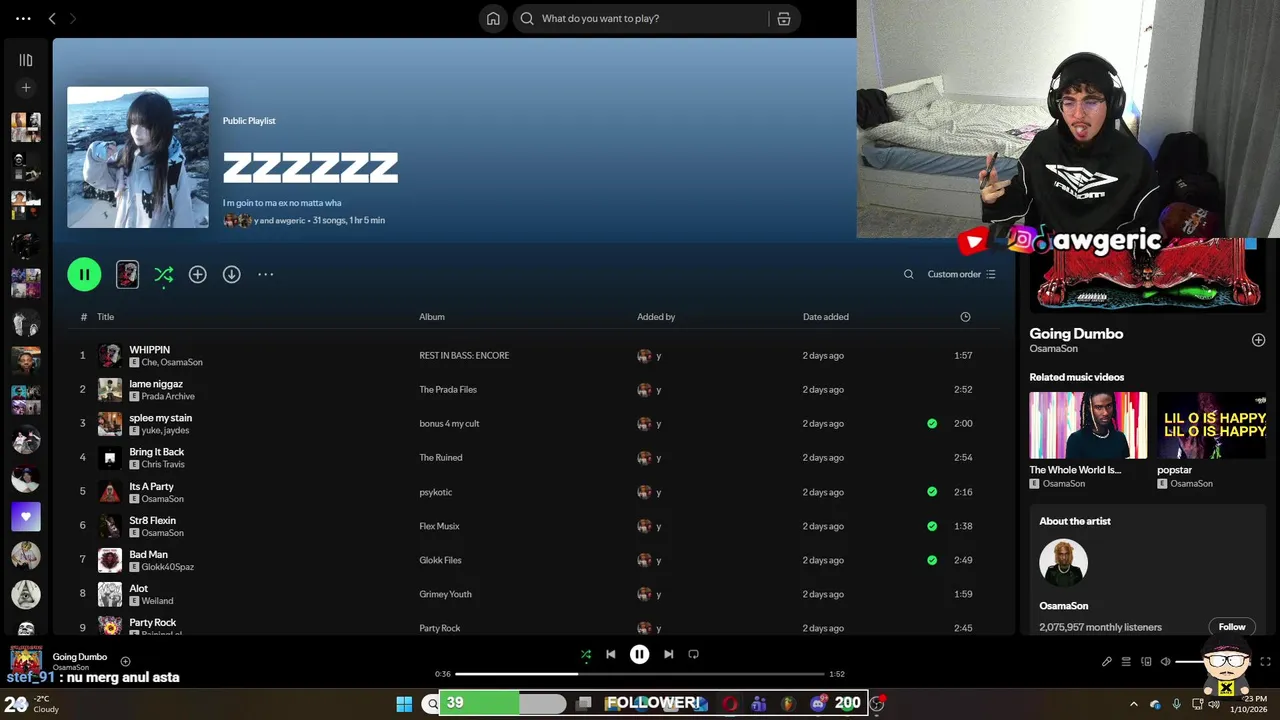The width and height of the screenshot is (1280, 720).
Task: Toggle saved checkmark for Its A Party
Action: 932,492
